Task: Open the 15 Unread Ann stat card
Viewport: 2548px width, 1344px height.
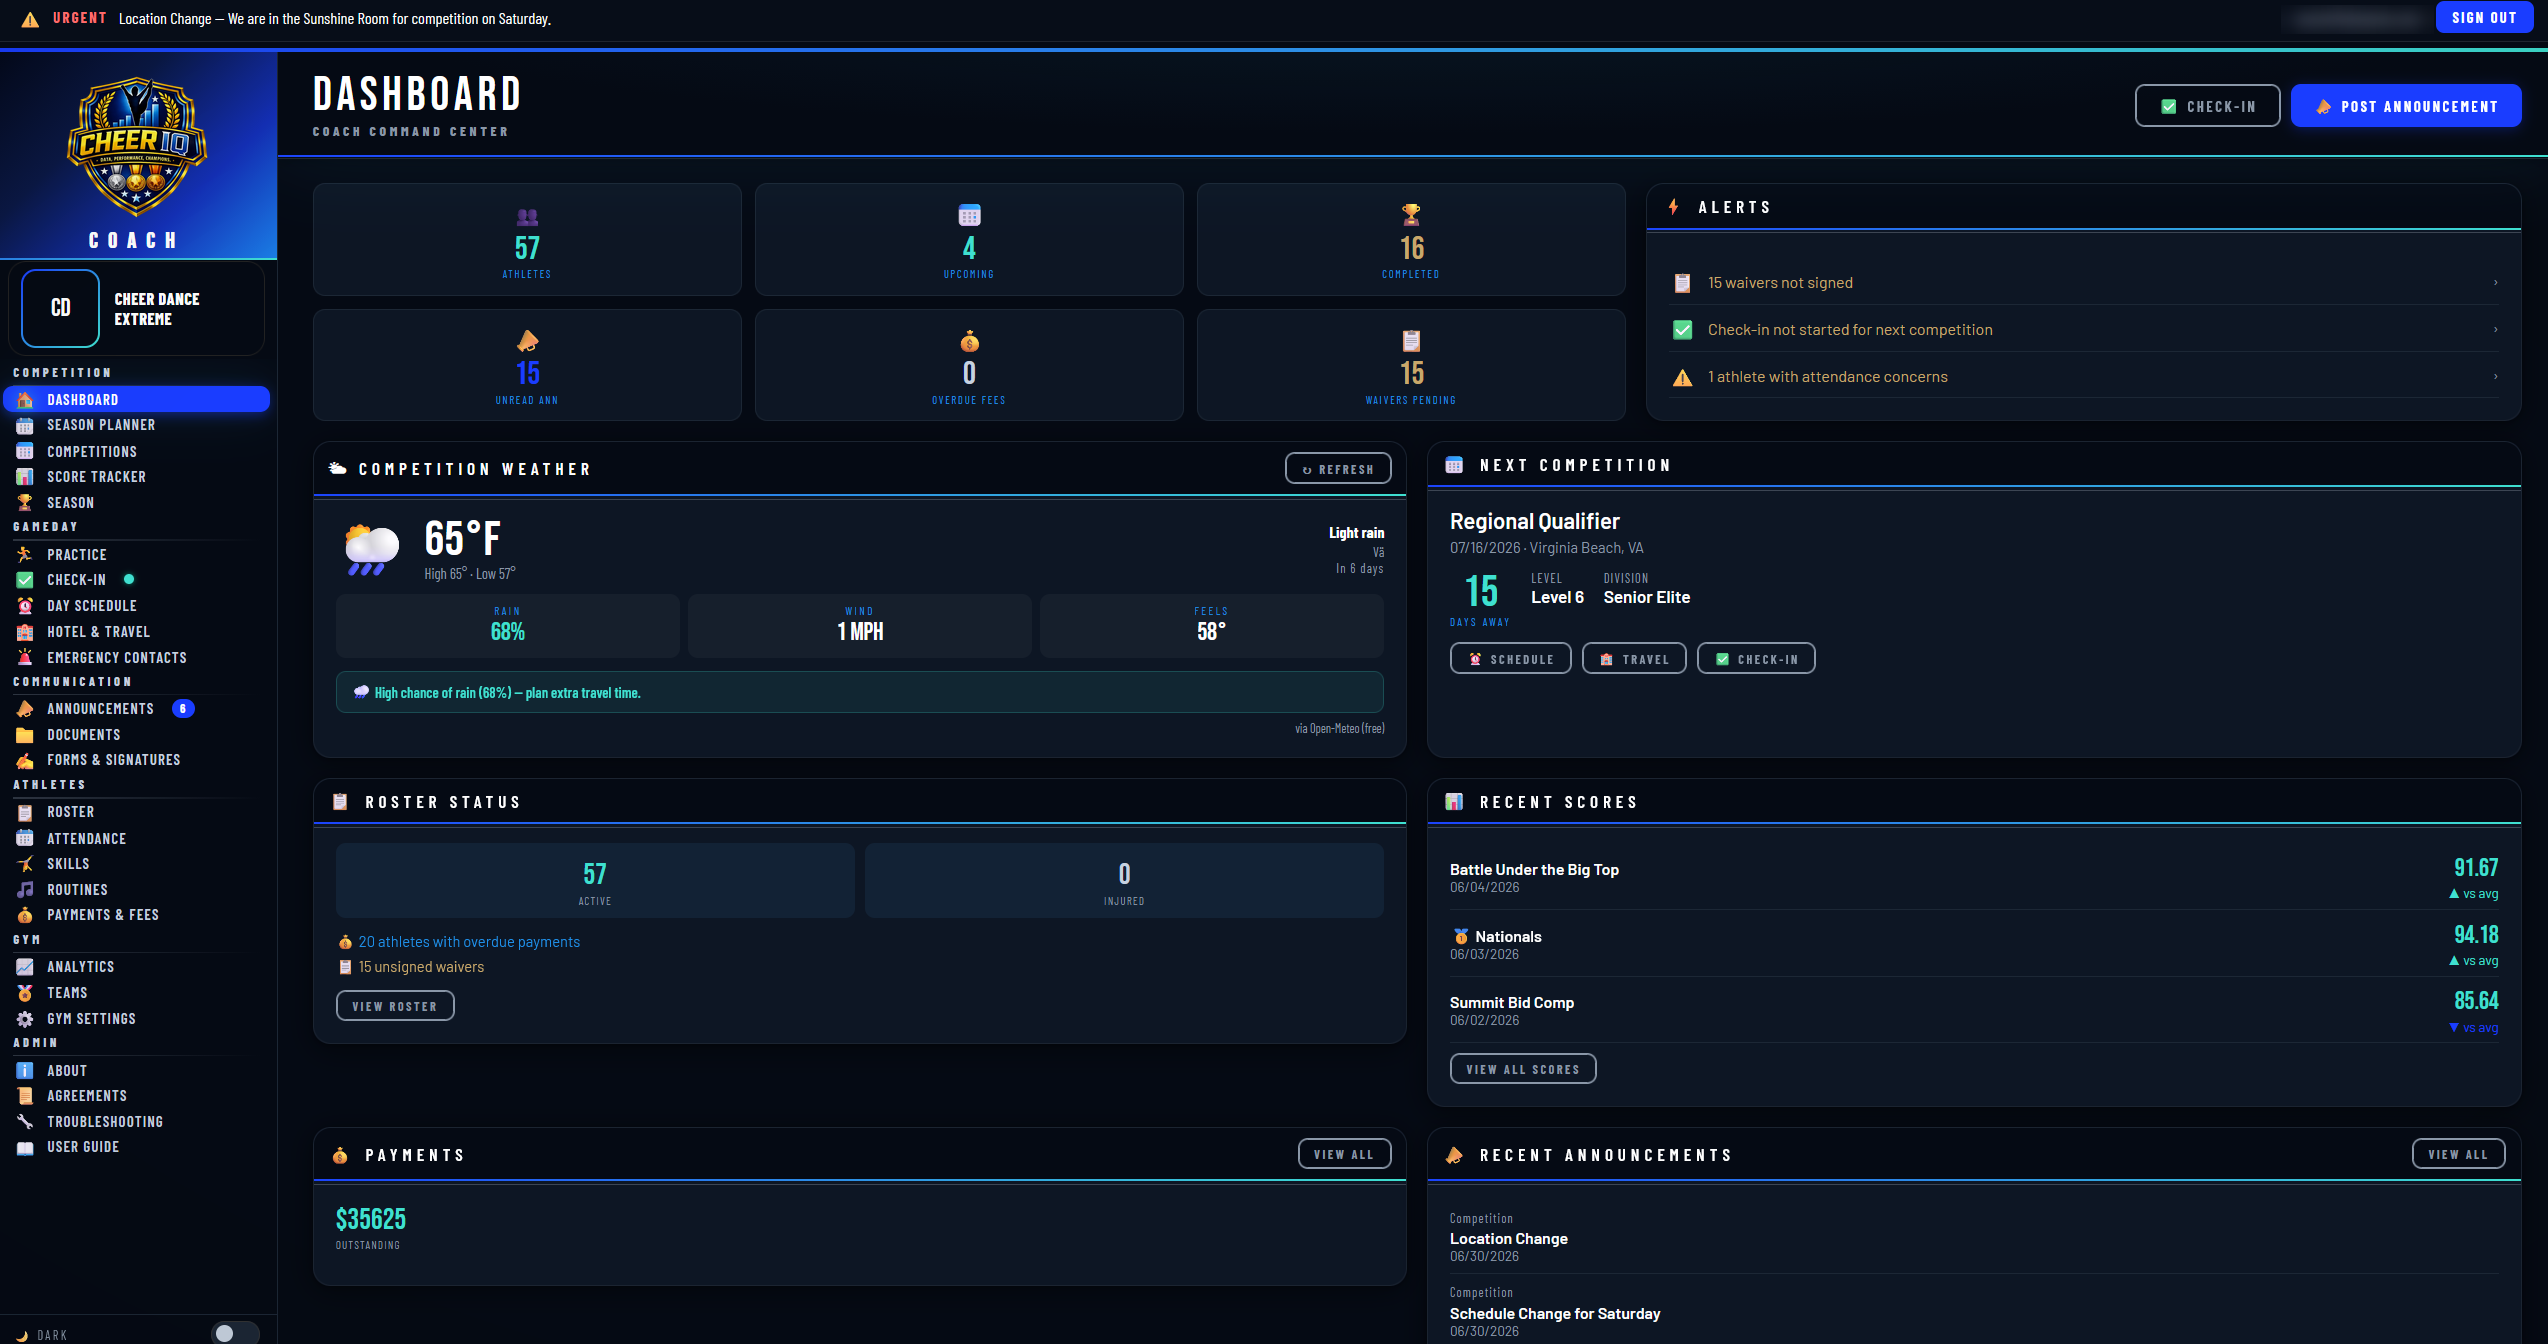Action: [x=527, y=365]
